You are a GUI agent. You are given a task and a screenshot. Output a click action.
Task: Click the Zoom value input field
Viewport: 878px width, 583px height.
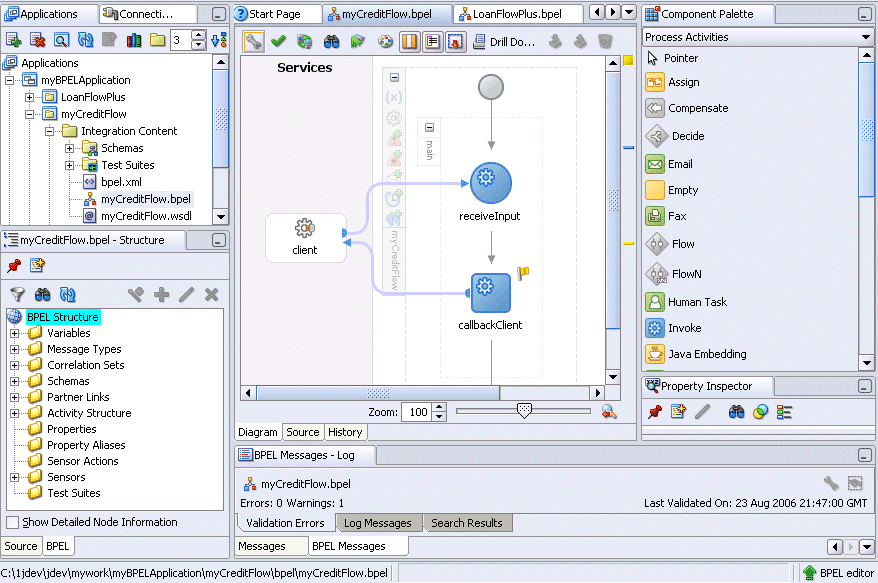(416, 412)
